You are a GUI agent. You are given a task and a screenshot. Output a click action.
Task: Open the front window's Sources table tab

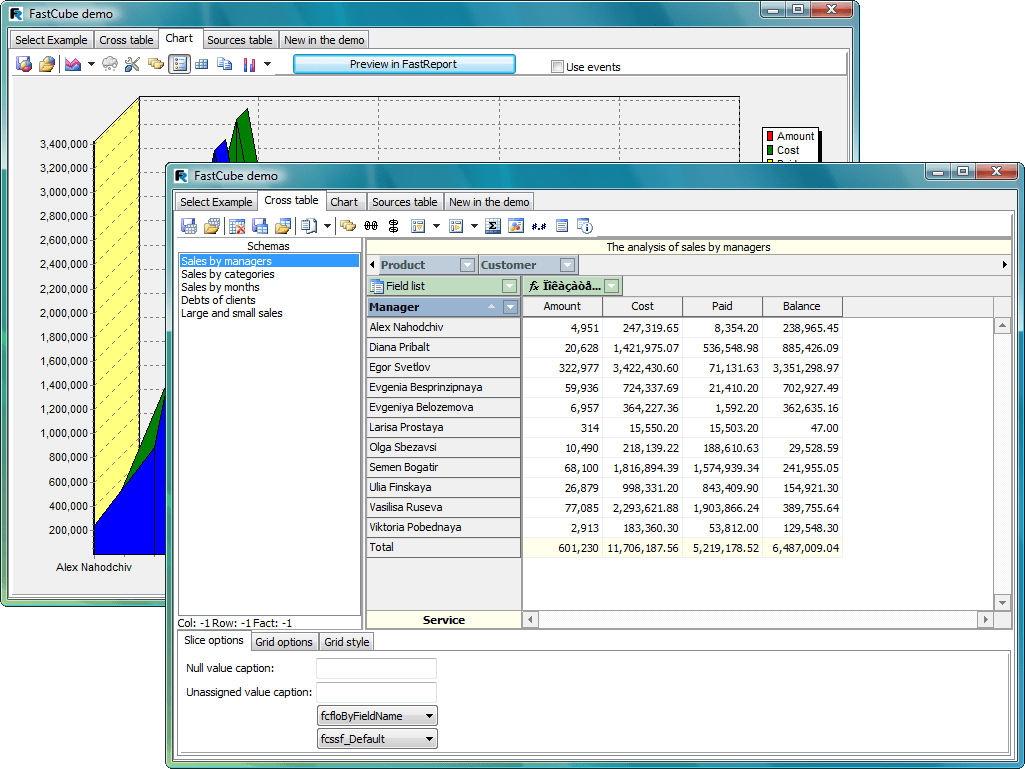pyautogui.click(x=405, y=202)
